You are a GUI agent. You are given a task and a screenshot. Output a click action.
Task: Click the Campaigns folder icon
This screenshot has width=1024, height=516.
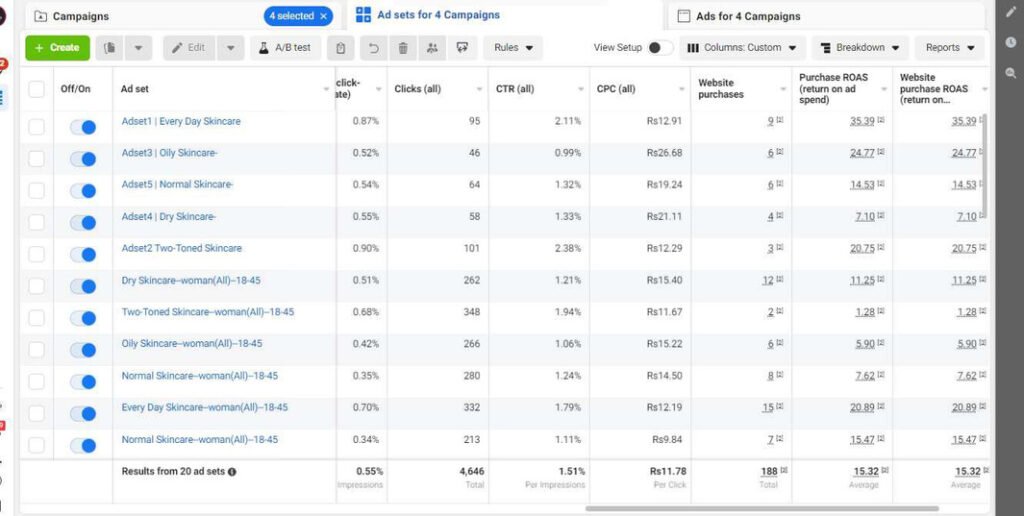[x=40, y=16]
